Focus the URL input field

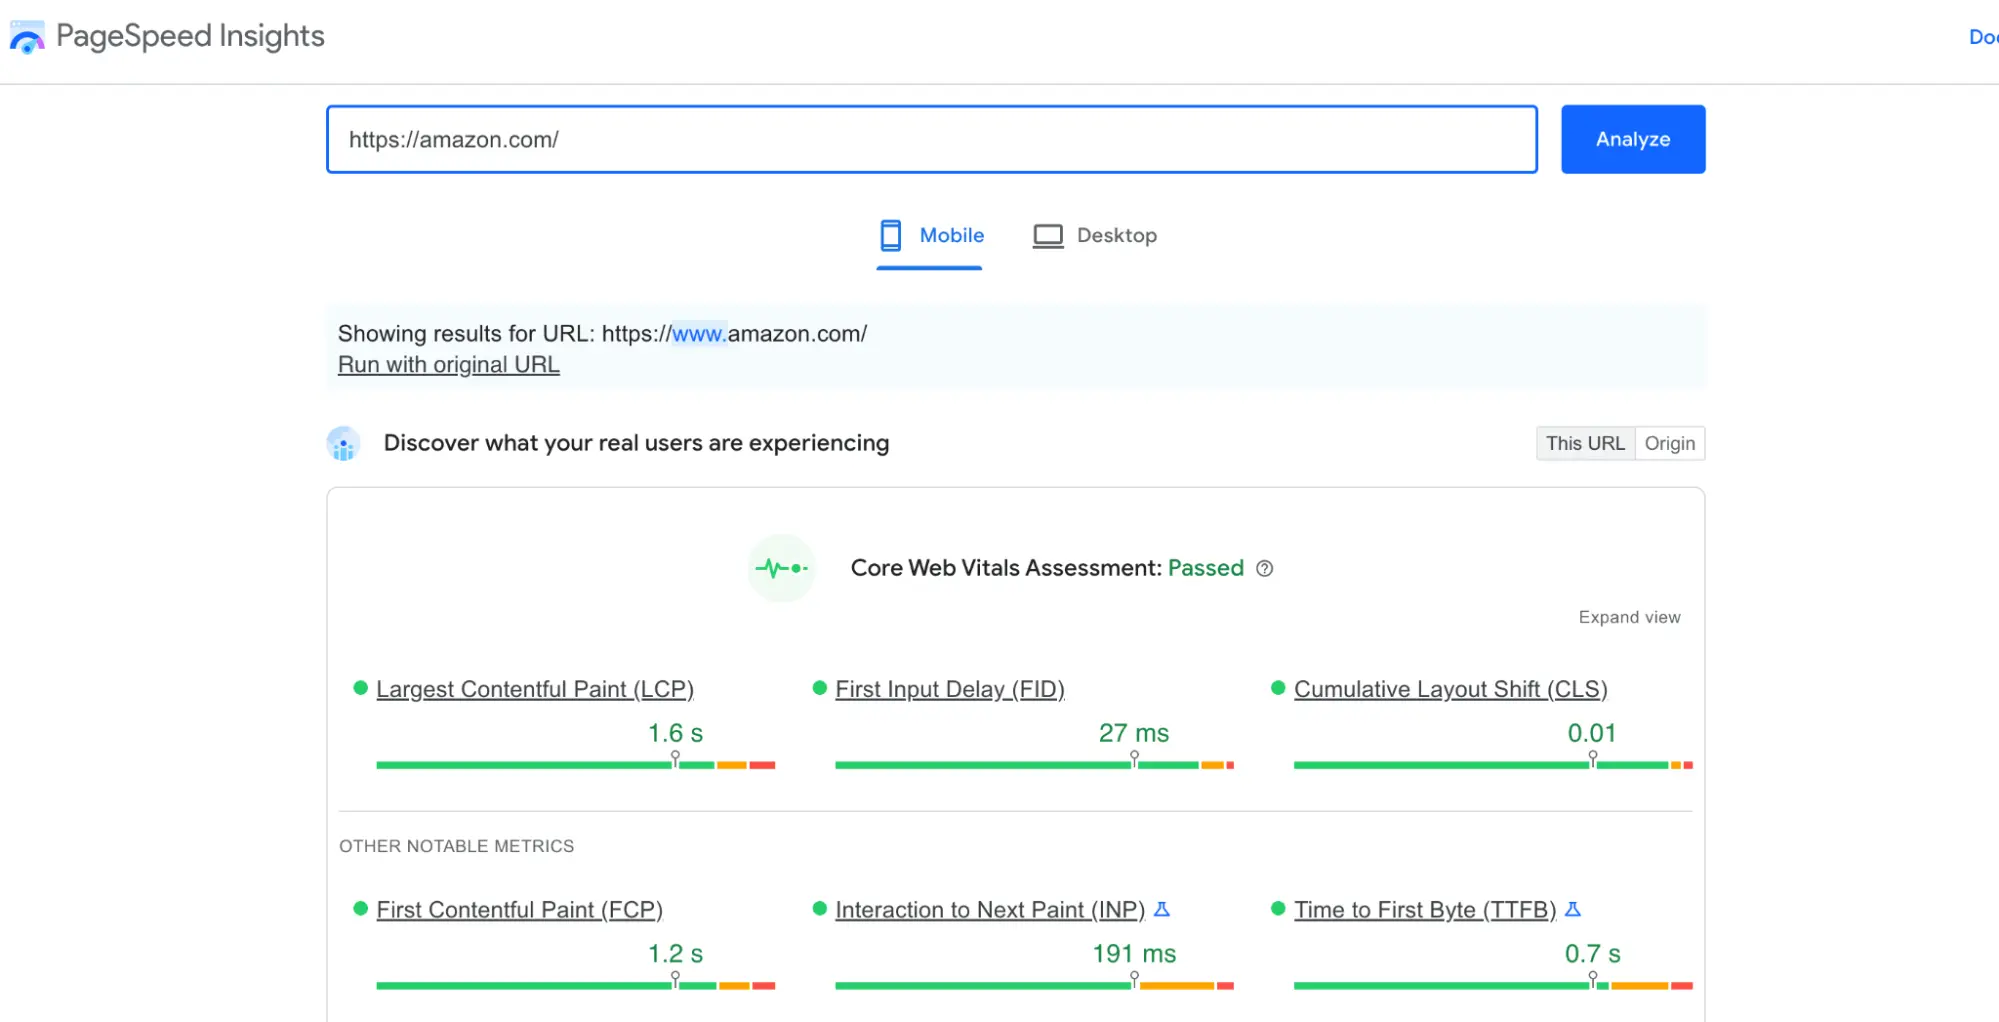click(932, 139)
